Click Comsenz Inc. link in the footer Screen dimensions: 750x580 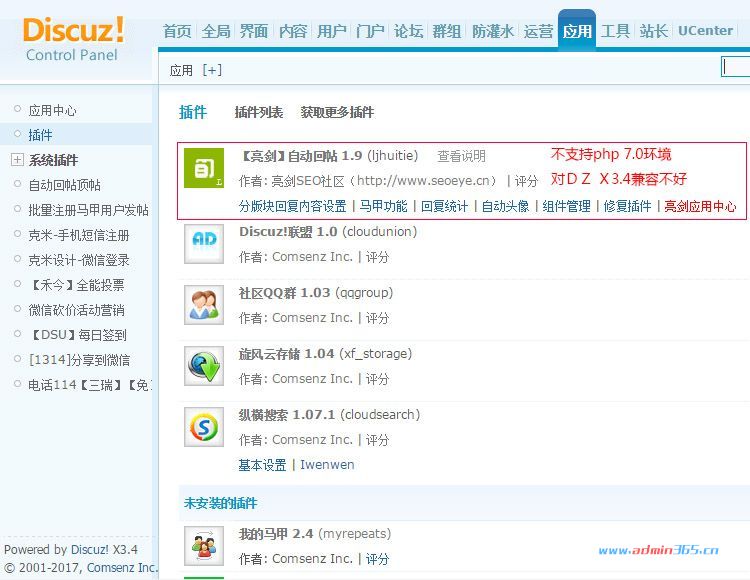(122, 568)
